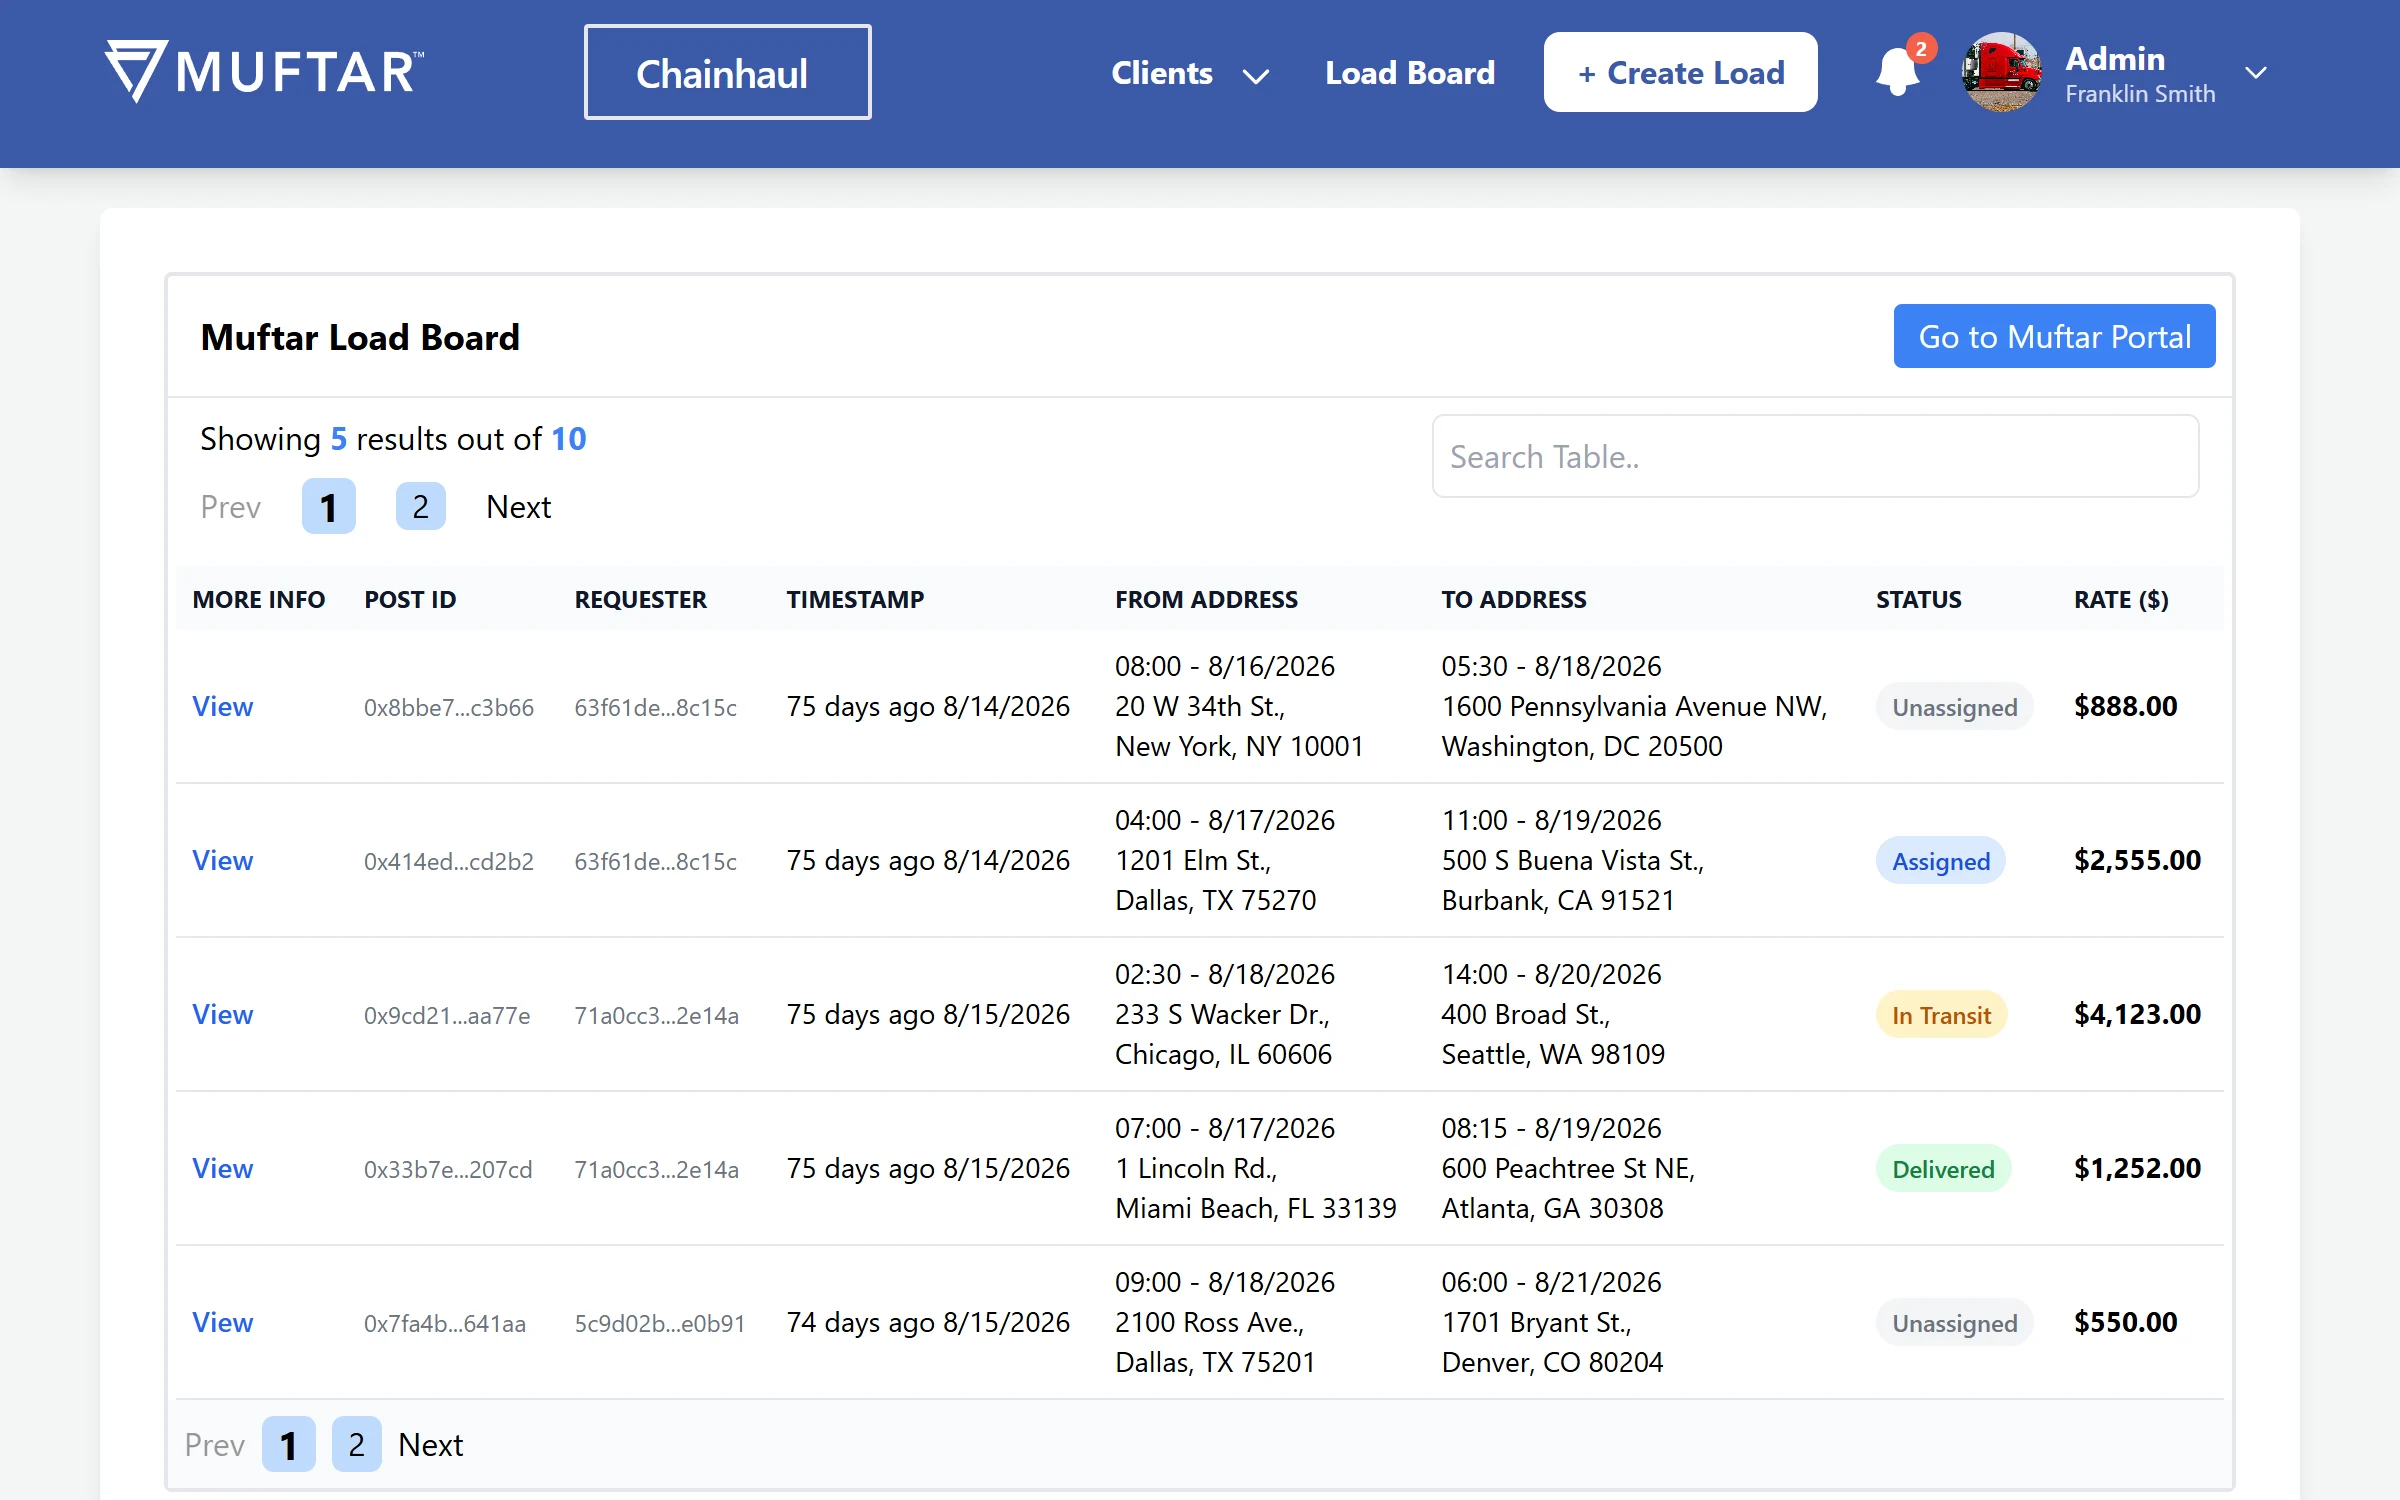2400x1500 pixels.
Task: View details for post 0x7fa4b...641aa
Action: 222,1322
